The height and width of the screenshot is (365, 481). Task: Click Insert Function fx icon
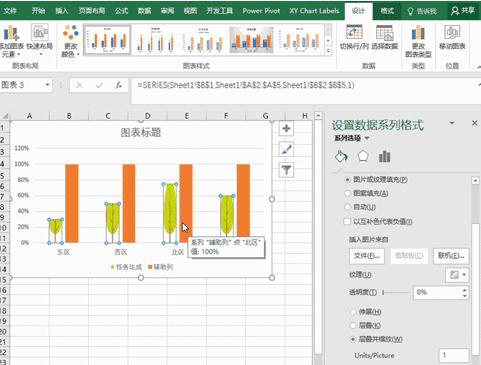point(119,85)
